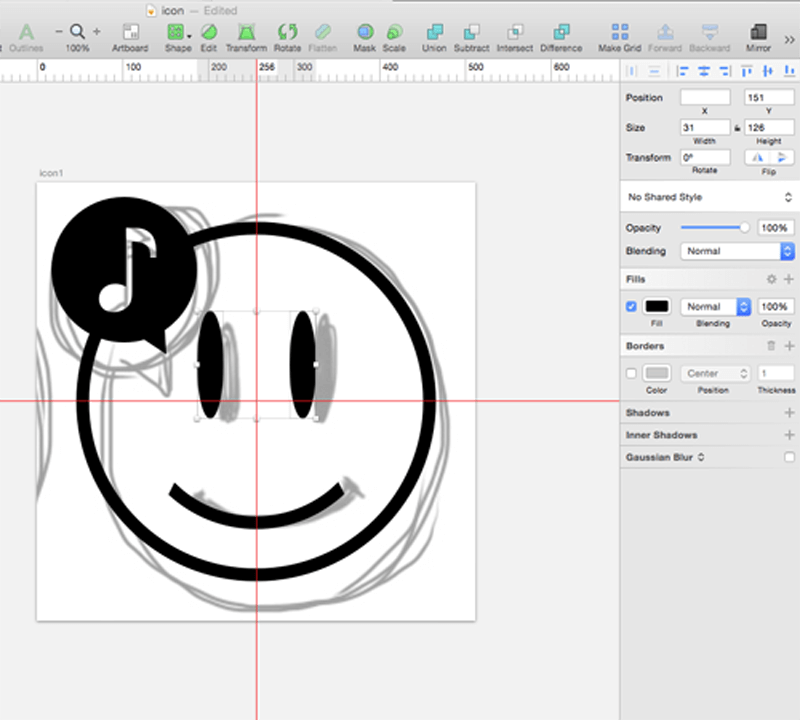The width and height of the screenshot is (800, 720).
Task: Click the Position X field
Action: pyautogui.click(x=705, y=97)
